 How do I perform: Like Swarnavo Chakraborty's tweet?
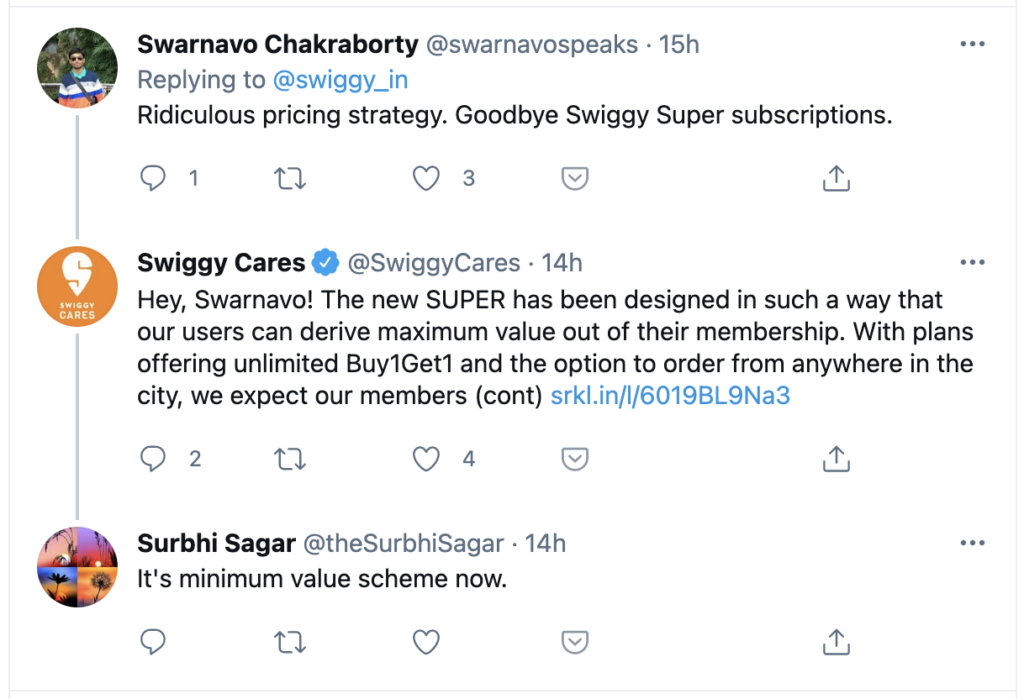[427, 178]
